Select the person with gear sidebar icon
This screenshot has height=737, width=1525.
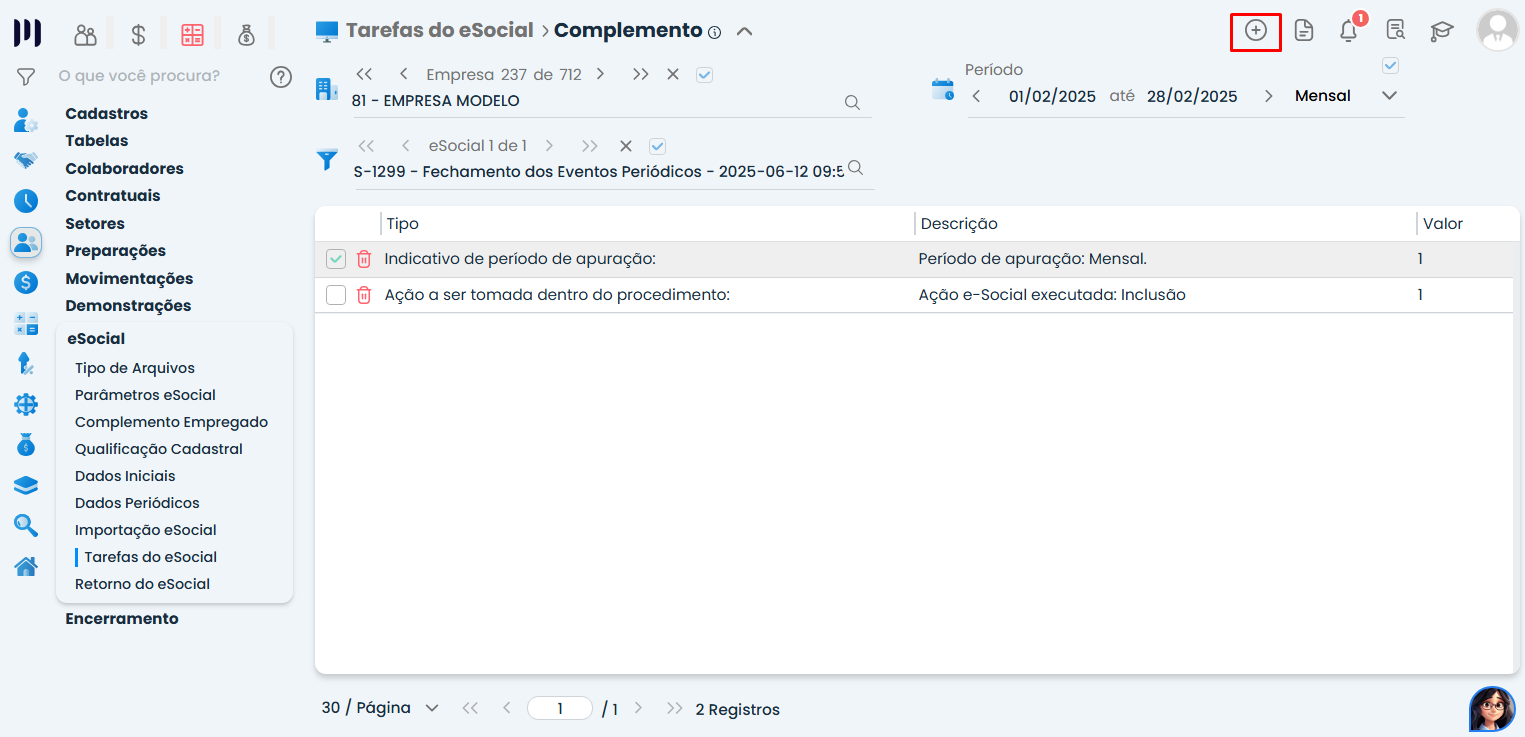26,121
